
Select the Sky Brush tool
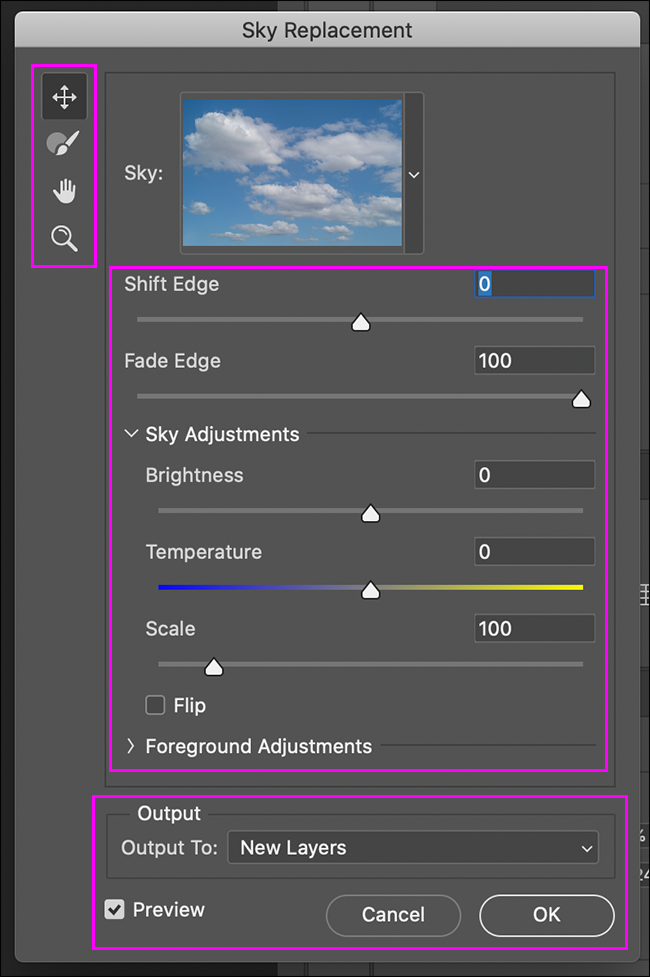point(65,144)
